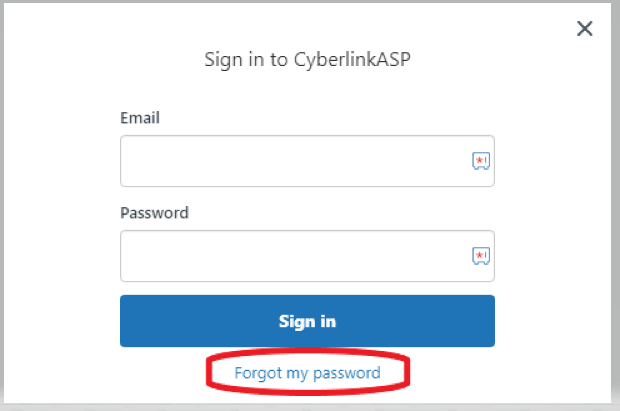Viewport: 620px width, 411px height.
Task: Focus the Email input field
Action: tap(307, 161)
